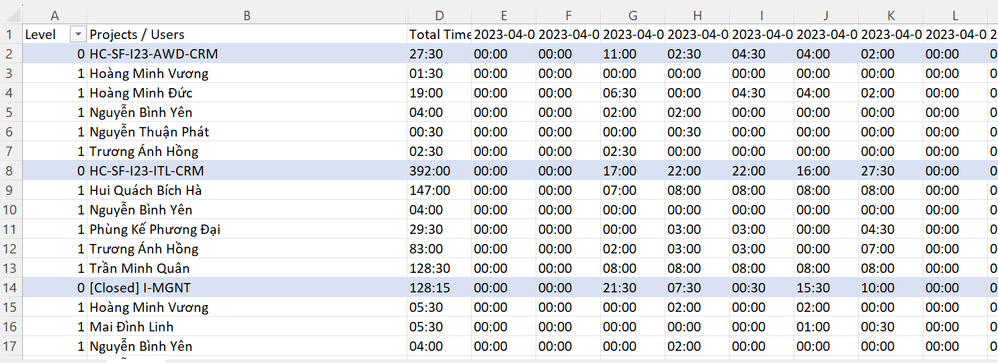
Task: Select Phùng Kế Phương Đại name cell
Action: point(247,229)
